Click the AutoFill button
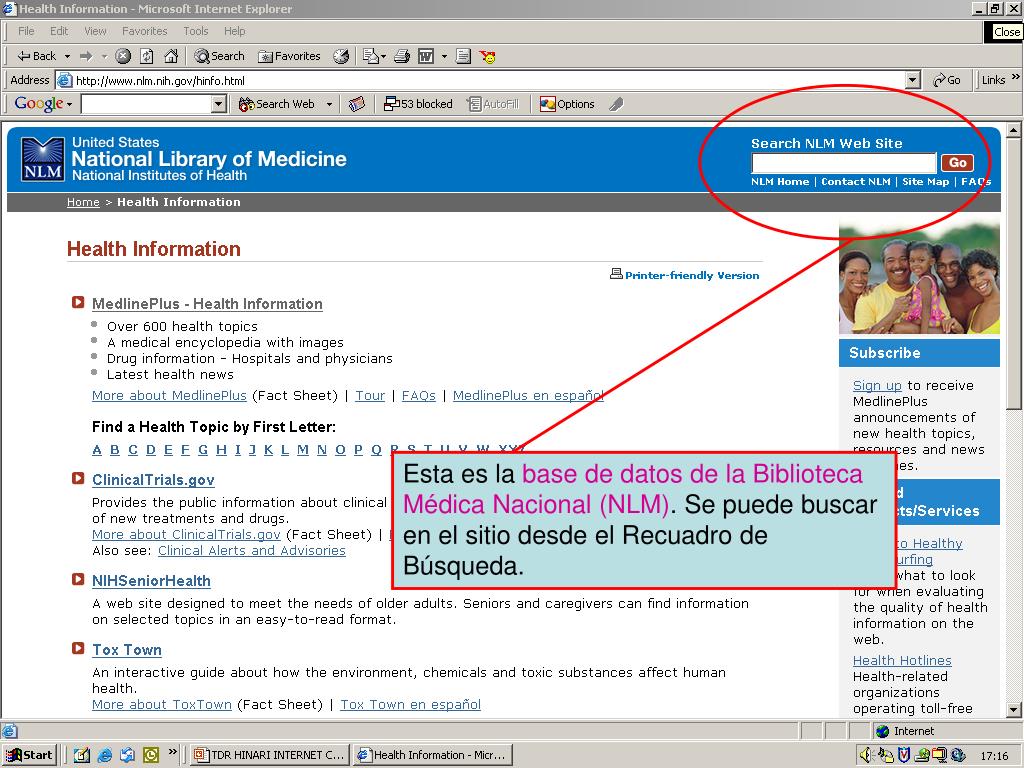The width and height of the screenshot is (1024, 768). 493,104
